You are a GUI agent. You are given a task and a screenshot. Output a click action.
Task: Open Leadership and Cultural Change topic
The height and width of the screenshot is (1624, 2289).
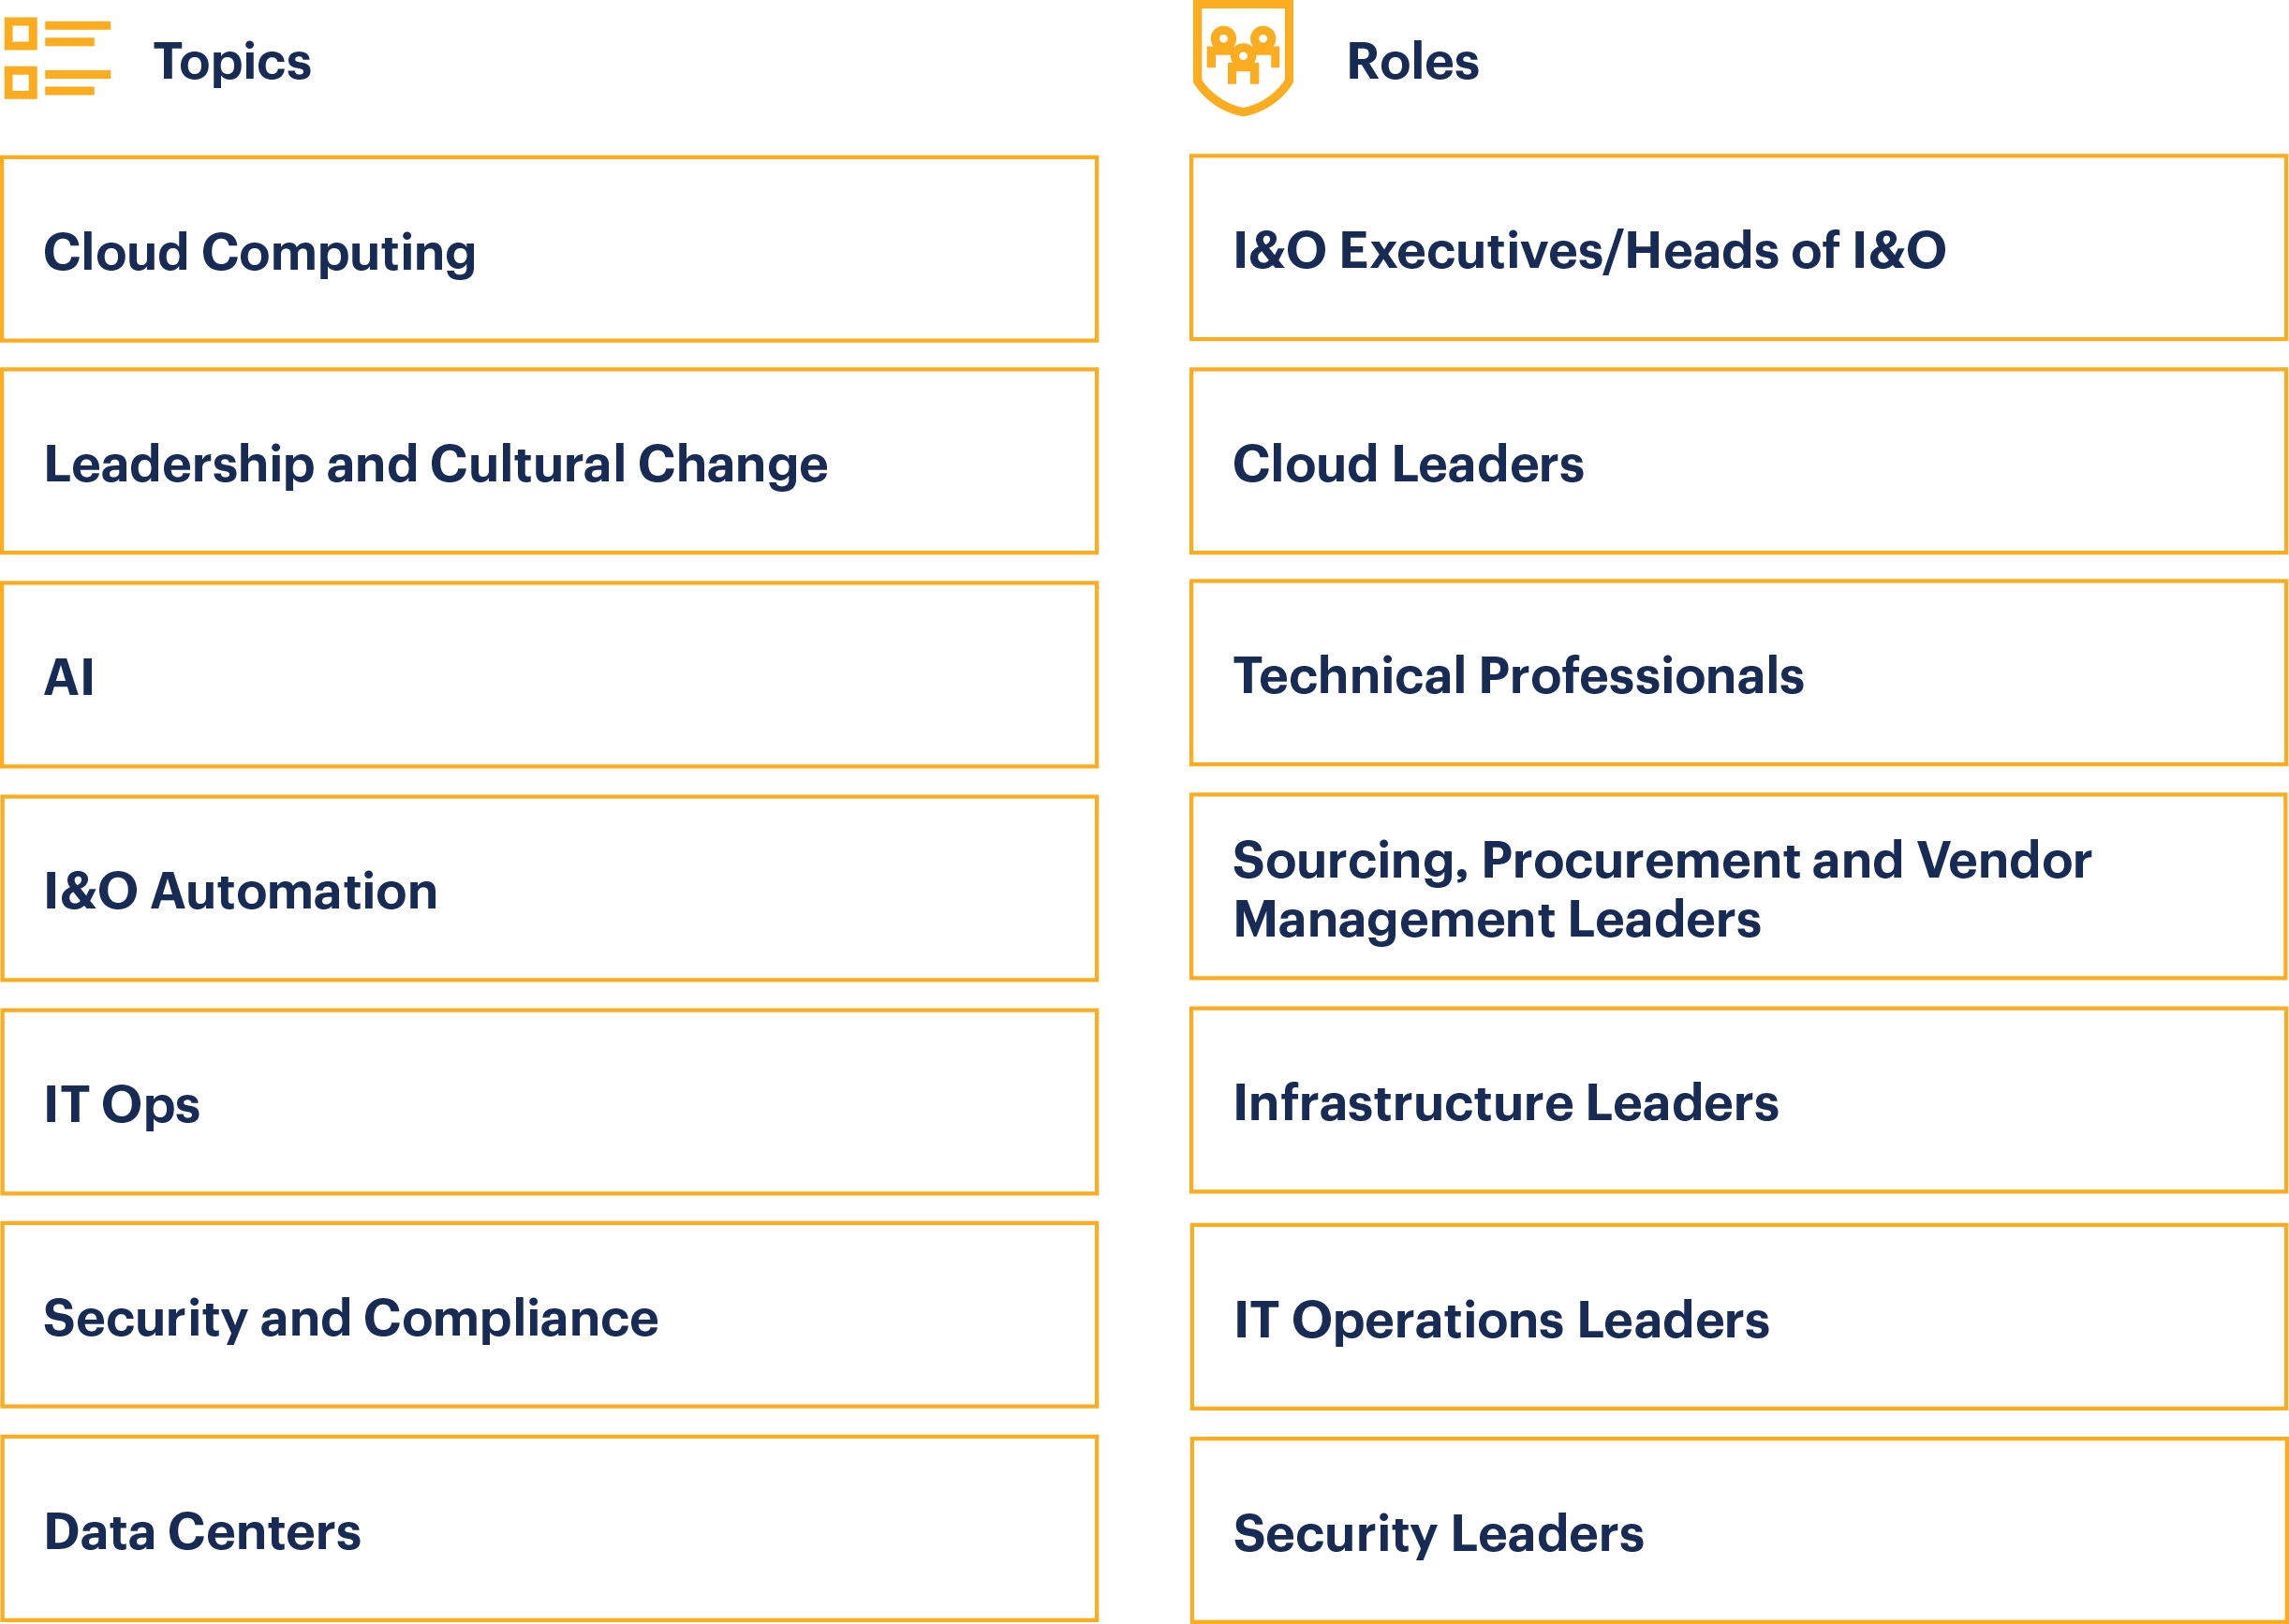click(x=549, y=461)
